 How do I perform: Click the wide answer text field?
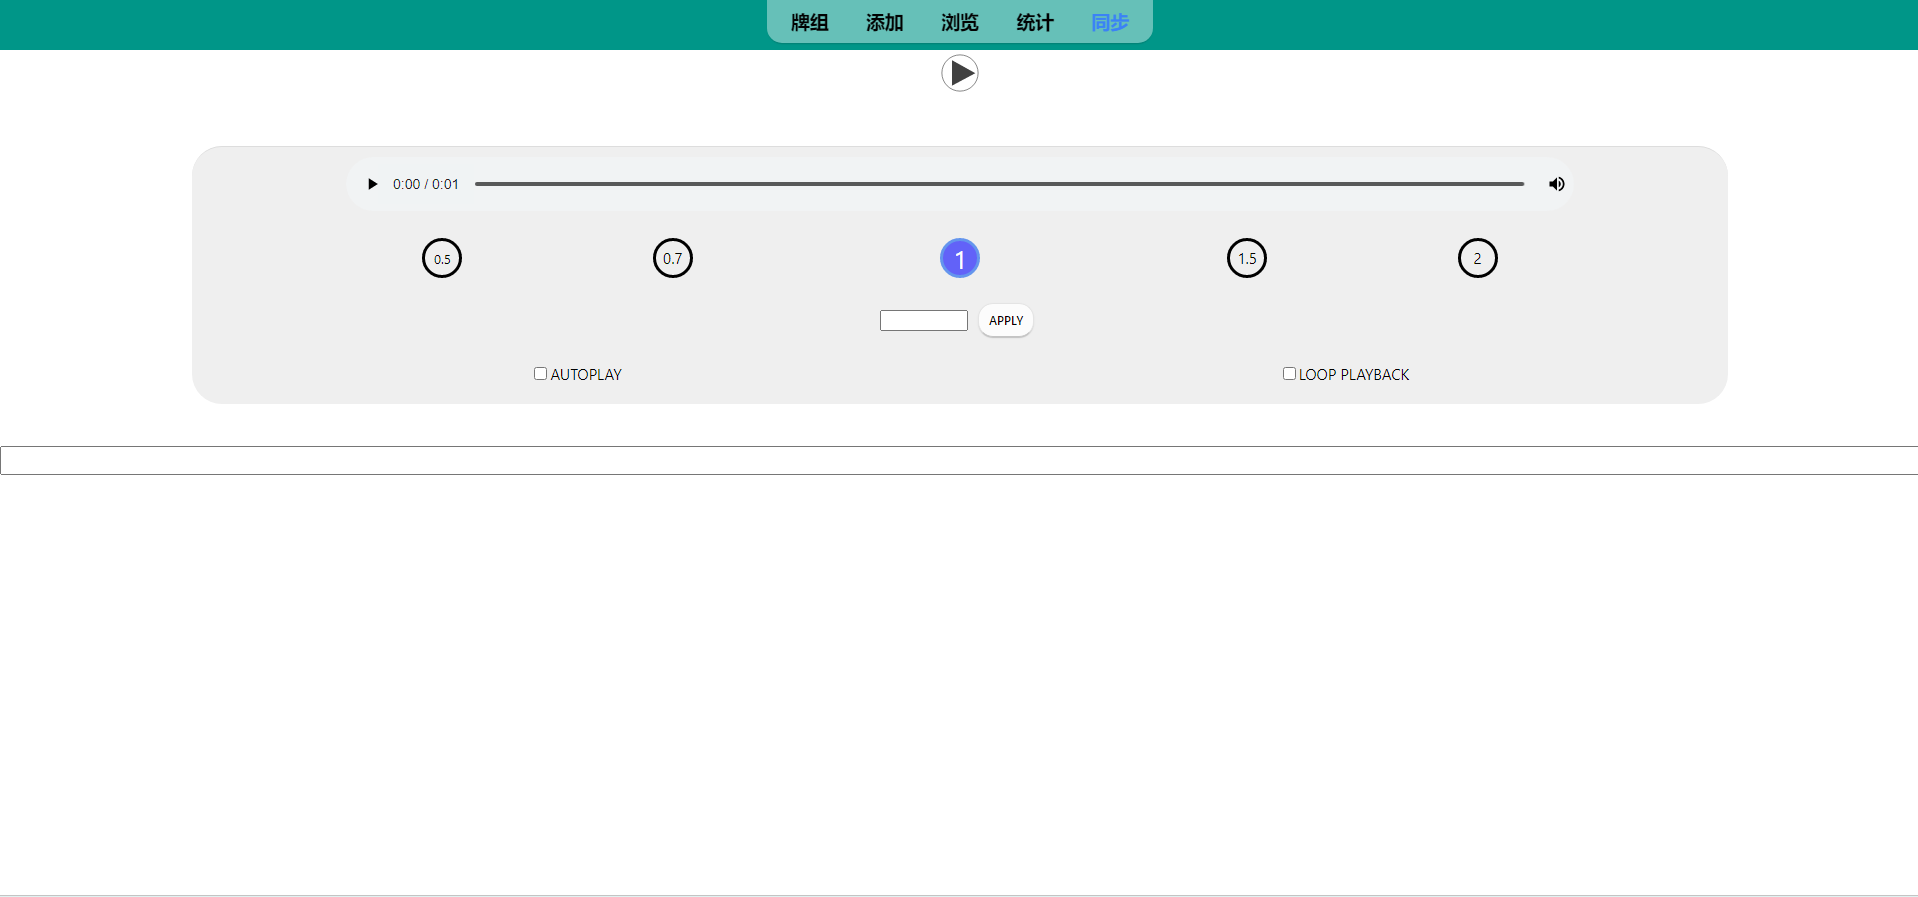[959, 460]
